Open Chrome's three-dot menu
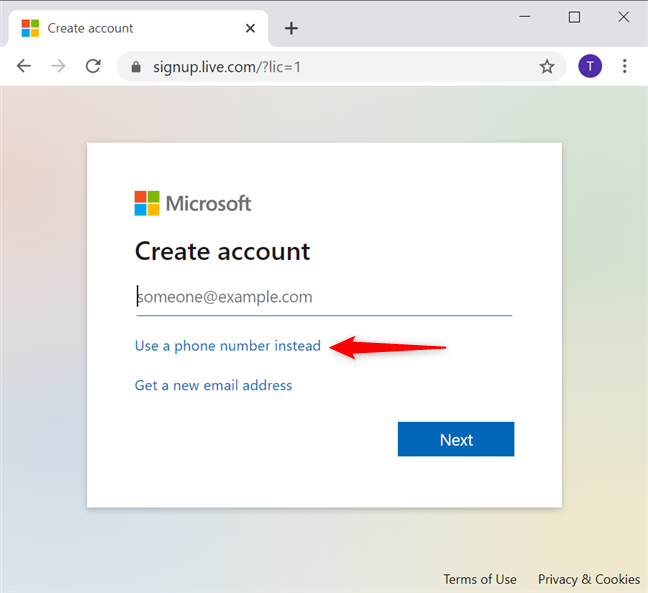Screen dimensions: 648x593 coord(625,66)
